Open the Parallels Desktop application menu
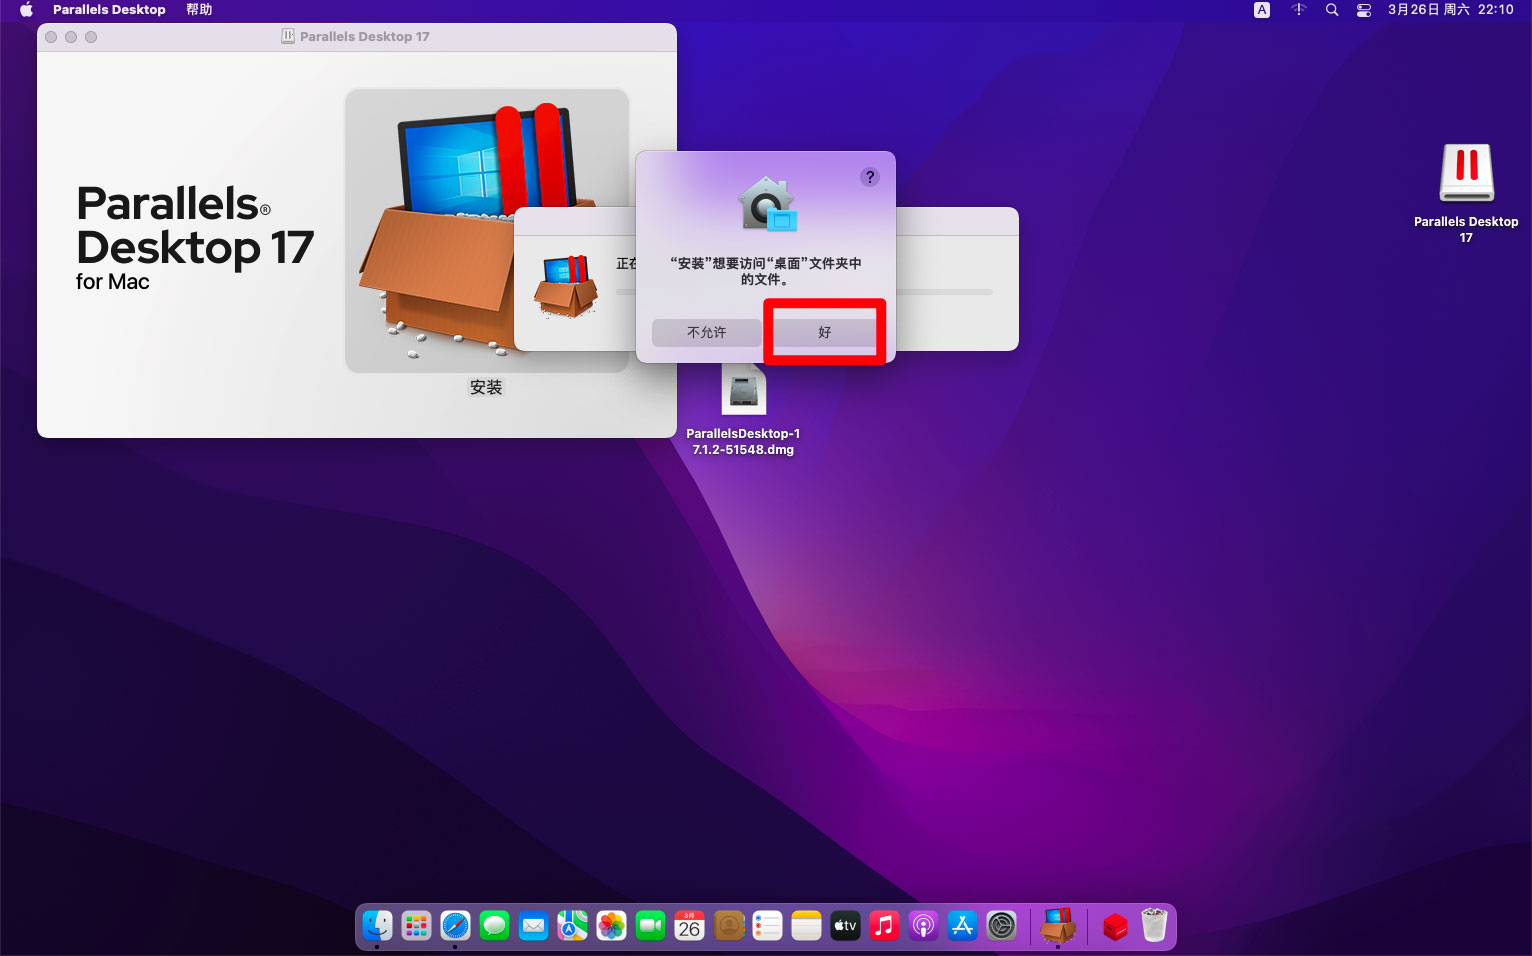The height and width of the screenshot is (956, 1532). [x=109, y=10]
